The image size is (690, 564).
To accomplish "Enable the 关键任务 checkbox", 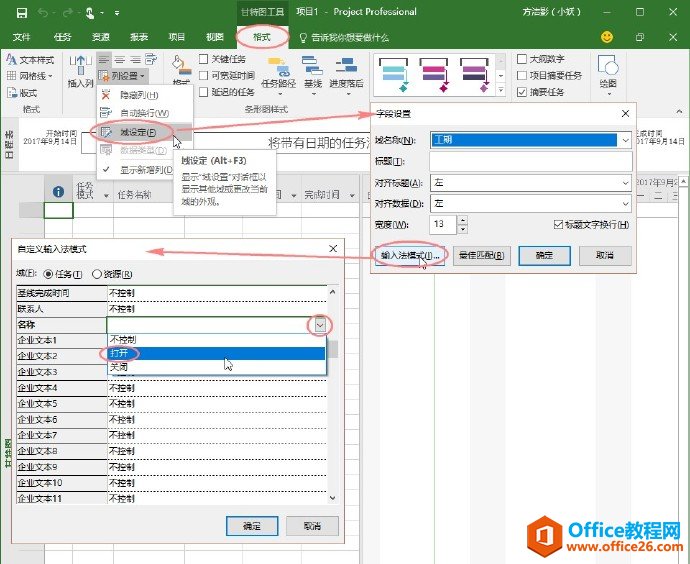I will coord(205,60).
